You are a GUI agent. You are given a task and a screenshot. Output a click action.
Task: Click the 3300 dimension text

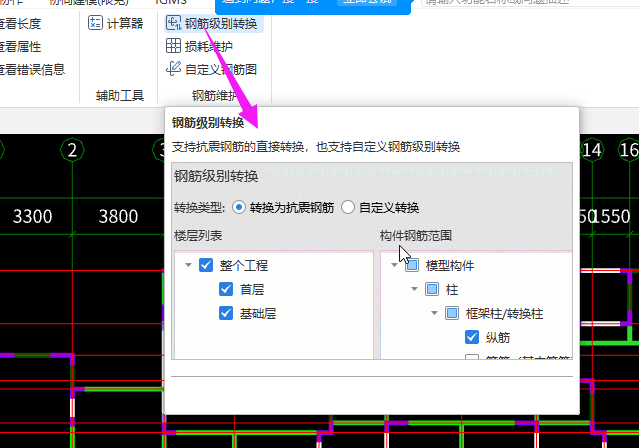[33, 216]
